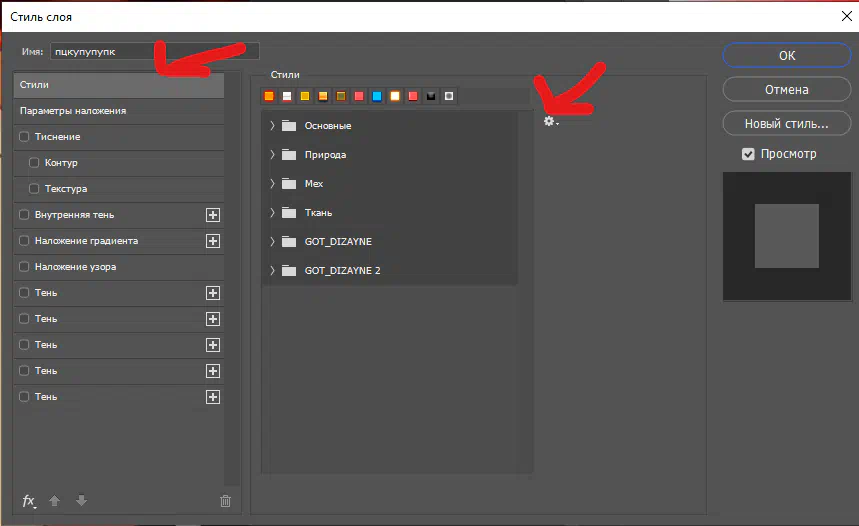
Task: Enable the Тиснение checkbox
Action: (x=24, y=137)
